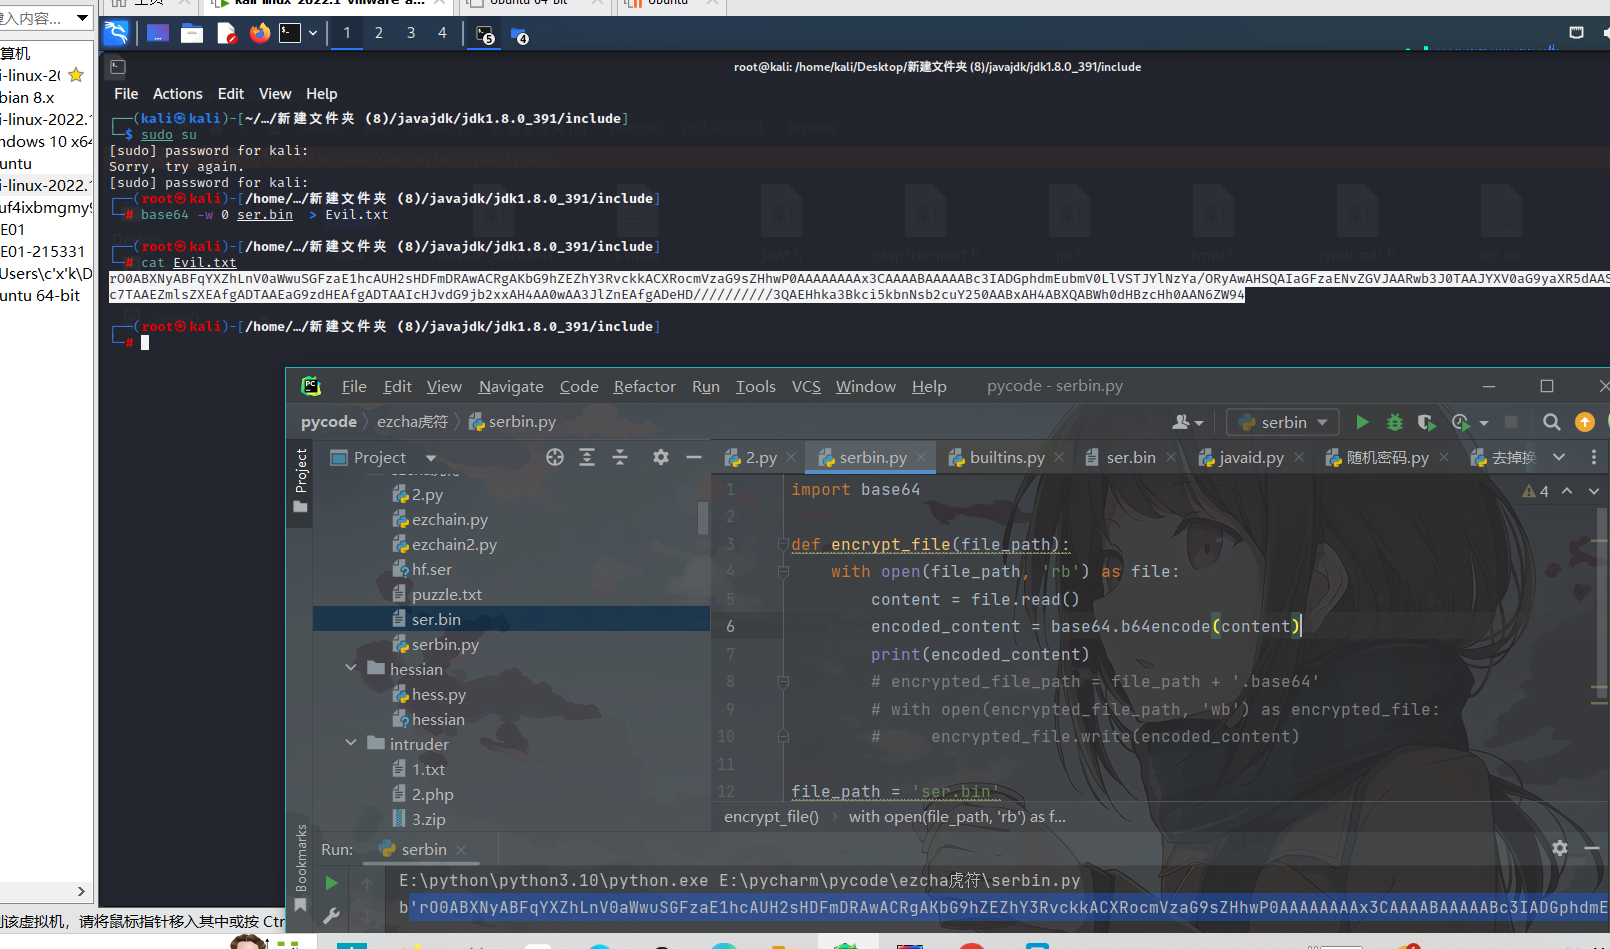
Task: Switch to workspace 3 in Kali panel
Action: pyautogui.click(x=411, y=33)
